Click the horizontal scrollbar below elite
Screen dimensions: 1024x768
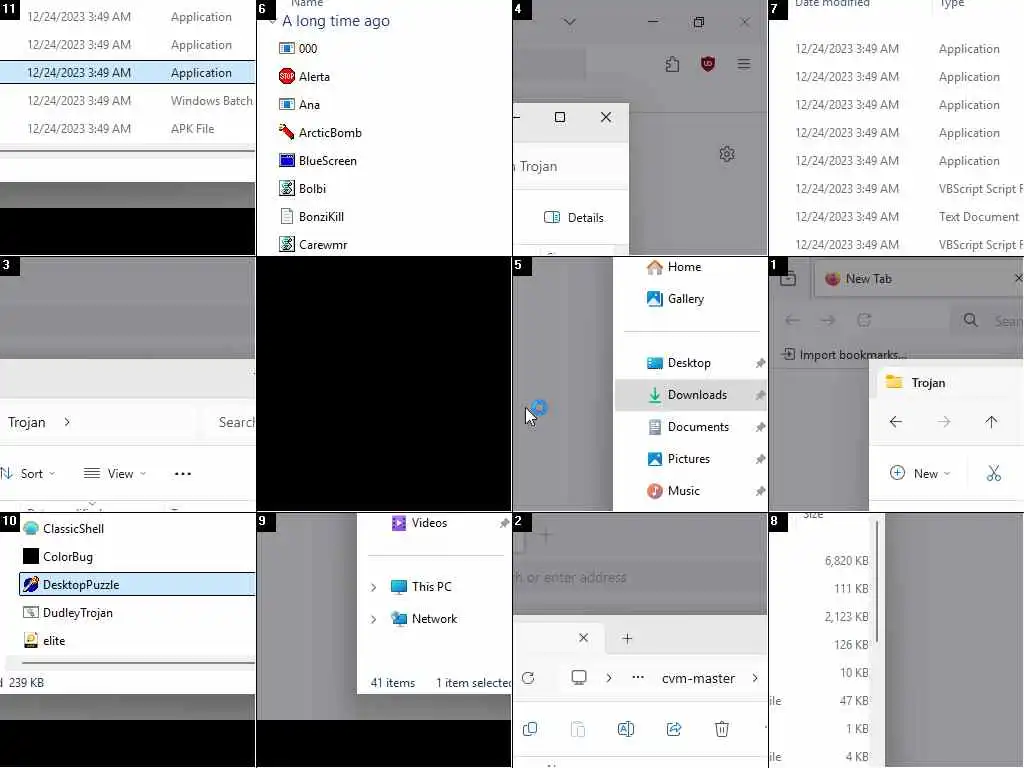(138, 663)
